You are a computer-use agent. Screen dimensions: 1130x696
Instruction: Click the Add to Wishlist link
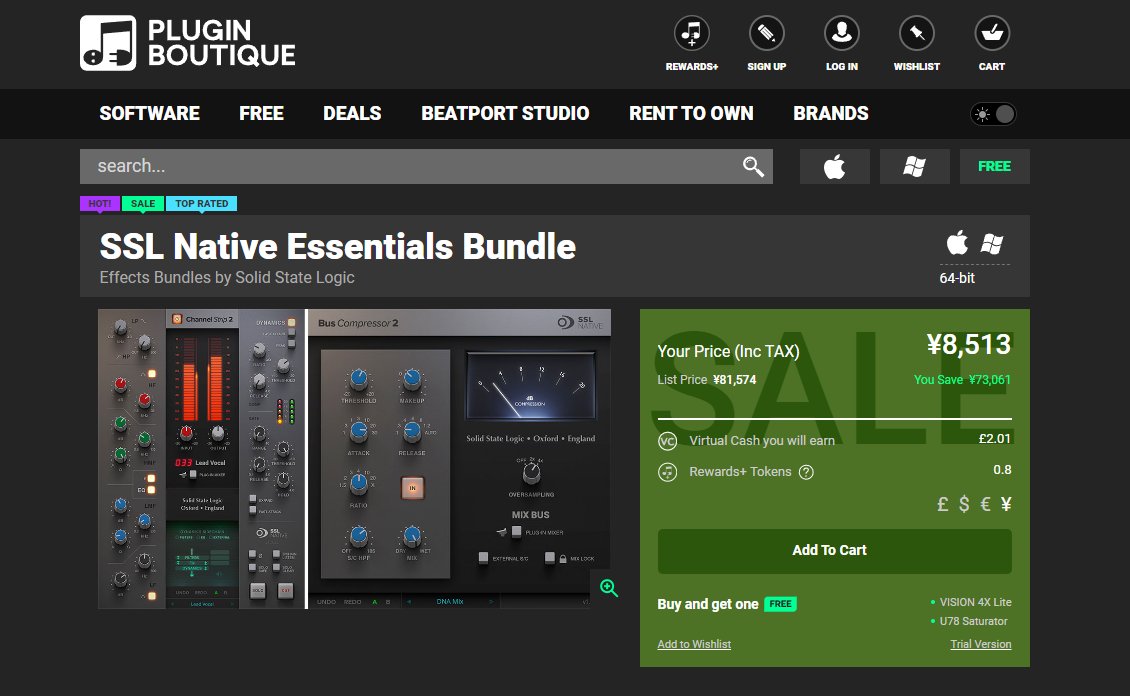[694, 644]
